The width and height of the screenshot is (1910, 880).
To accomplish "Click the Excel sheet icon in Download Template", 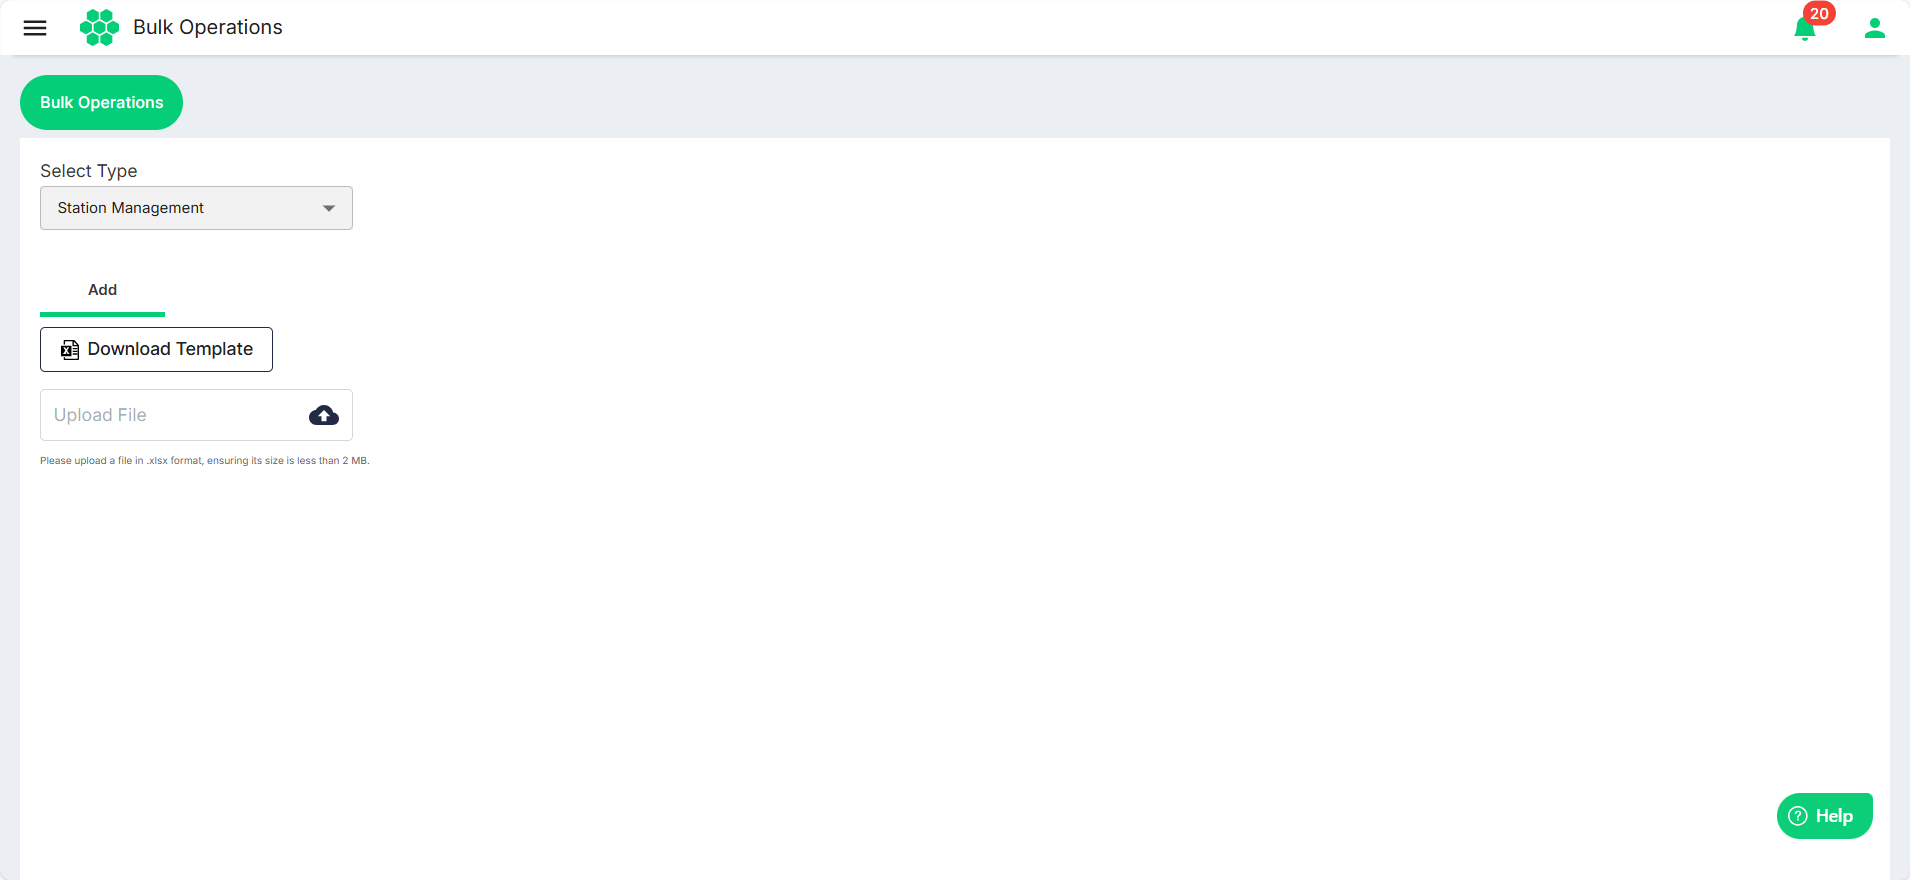I will (70, 350).
